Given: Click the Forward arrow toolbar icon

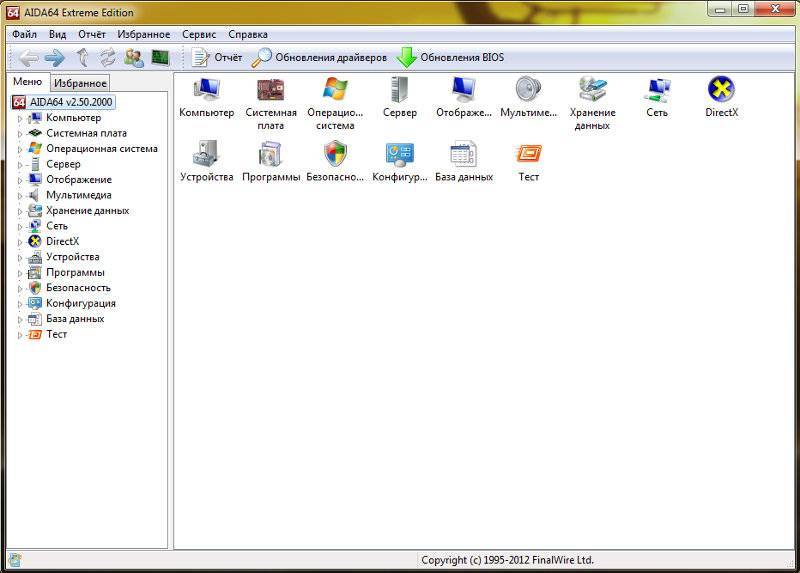Looking at the screenshot, I should point(55,58).
